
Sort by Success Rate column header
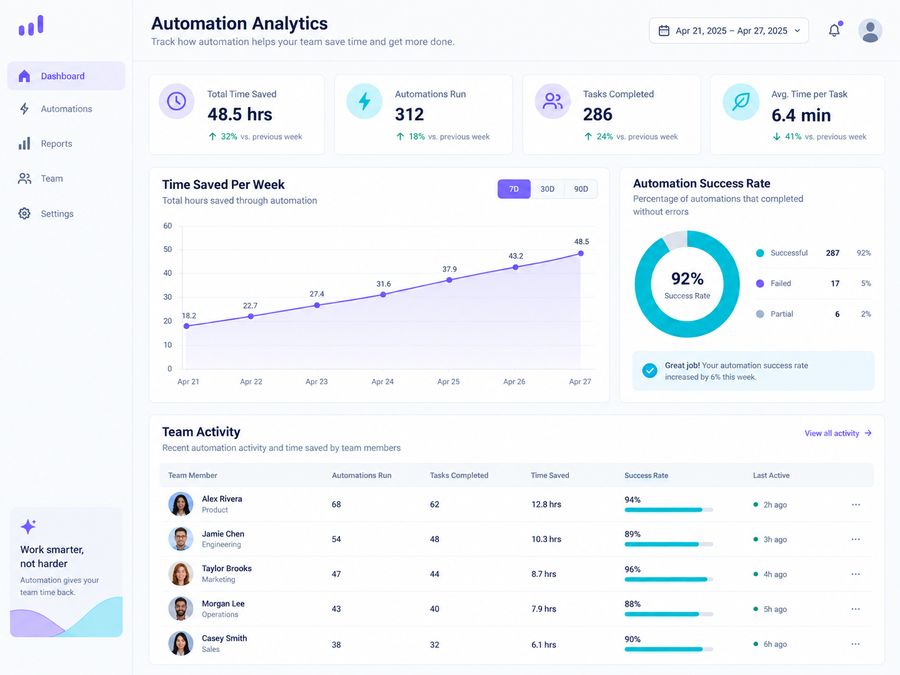click(646, 475)
